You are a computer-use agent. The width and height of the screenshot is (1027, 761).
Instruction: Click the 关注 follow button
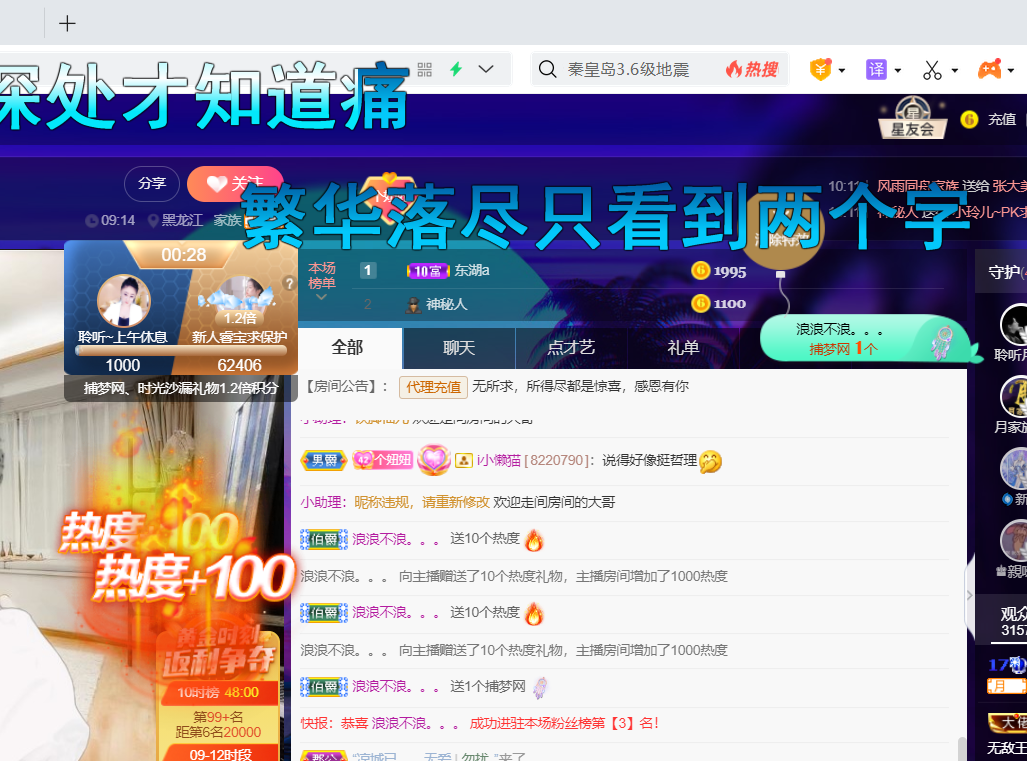[x=236, y=184]
